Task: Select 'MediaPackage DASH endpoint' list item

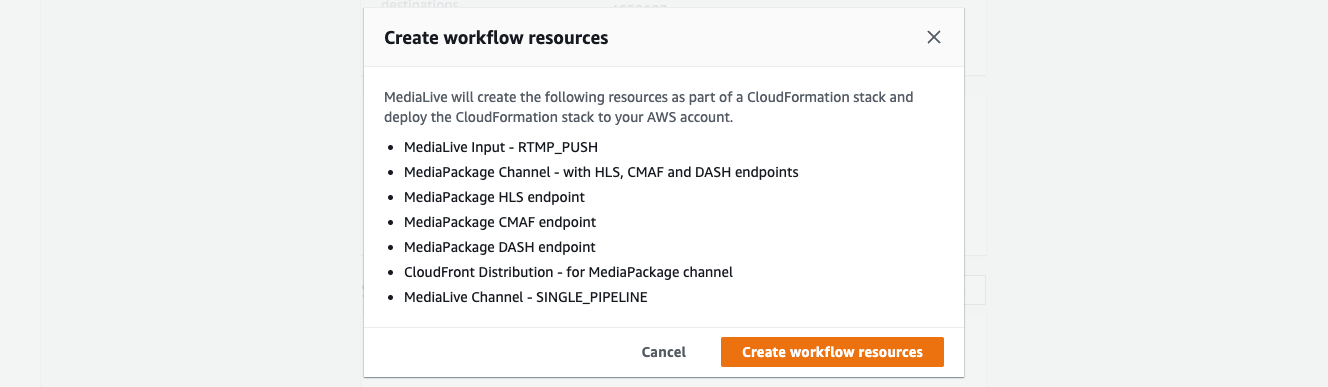Action: [x=500, y=247]
